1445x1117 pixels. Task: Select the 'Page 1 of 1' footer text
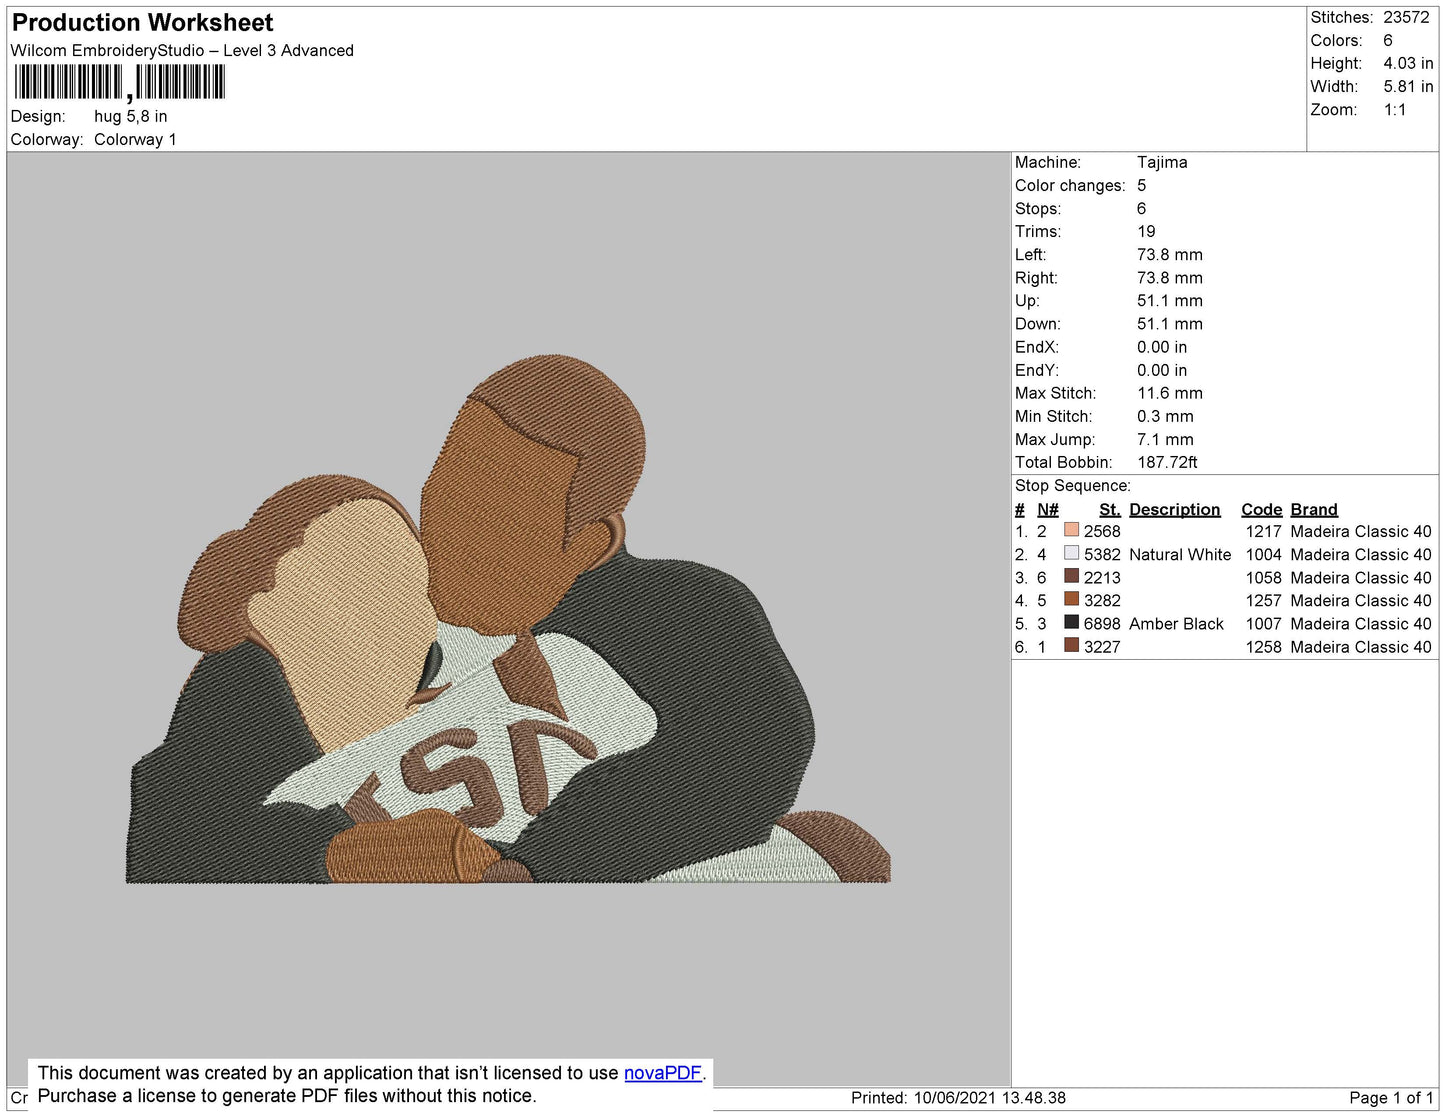click(x=1391, y=1097)
